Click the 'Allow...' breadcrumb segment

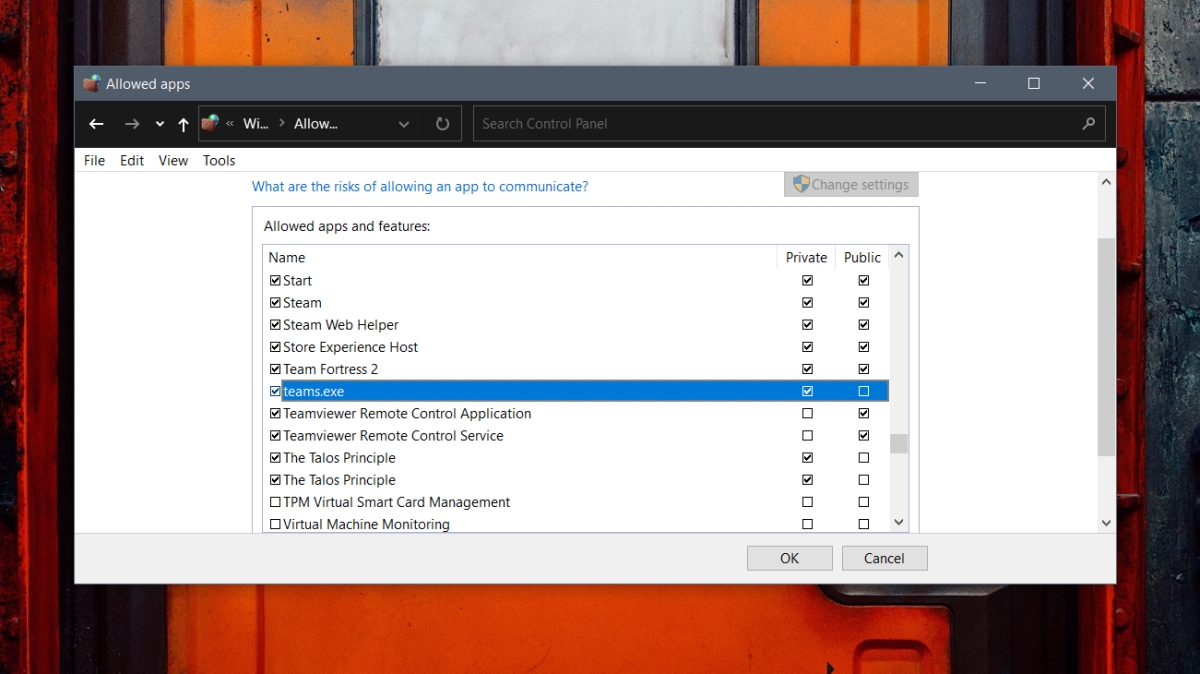[316, 124]
